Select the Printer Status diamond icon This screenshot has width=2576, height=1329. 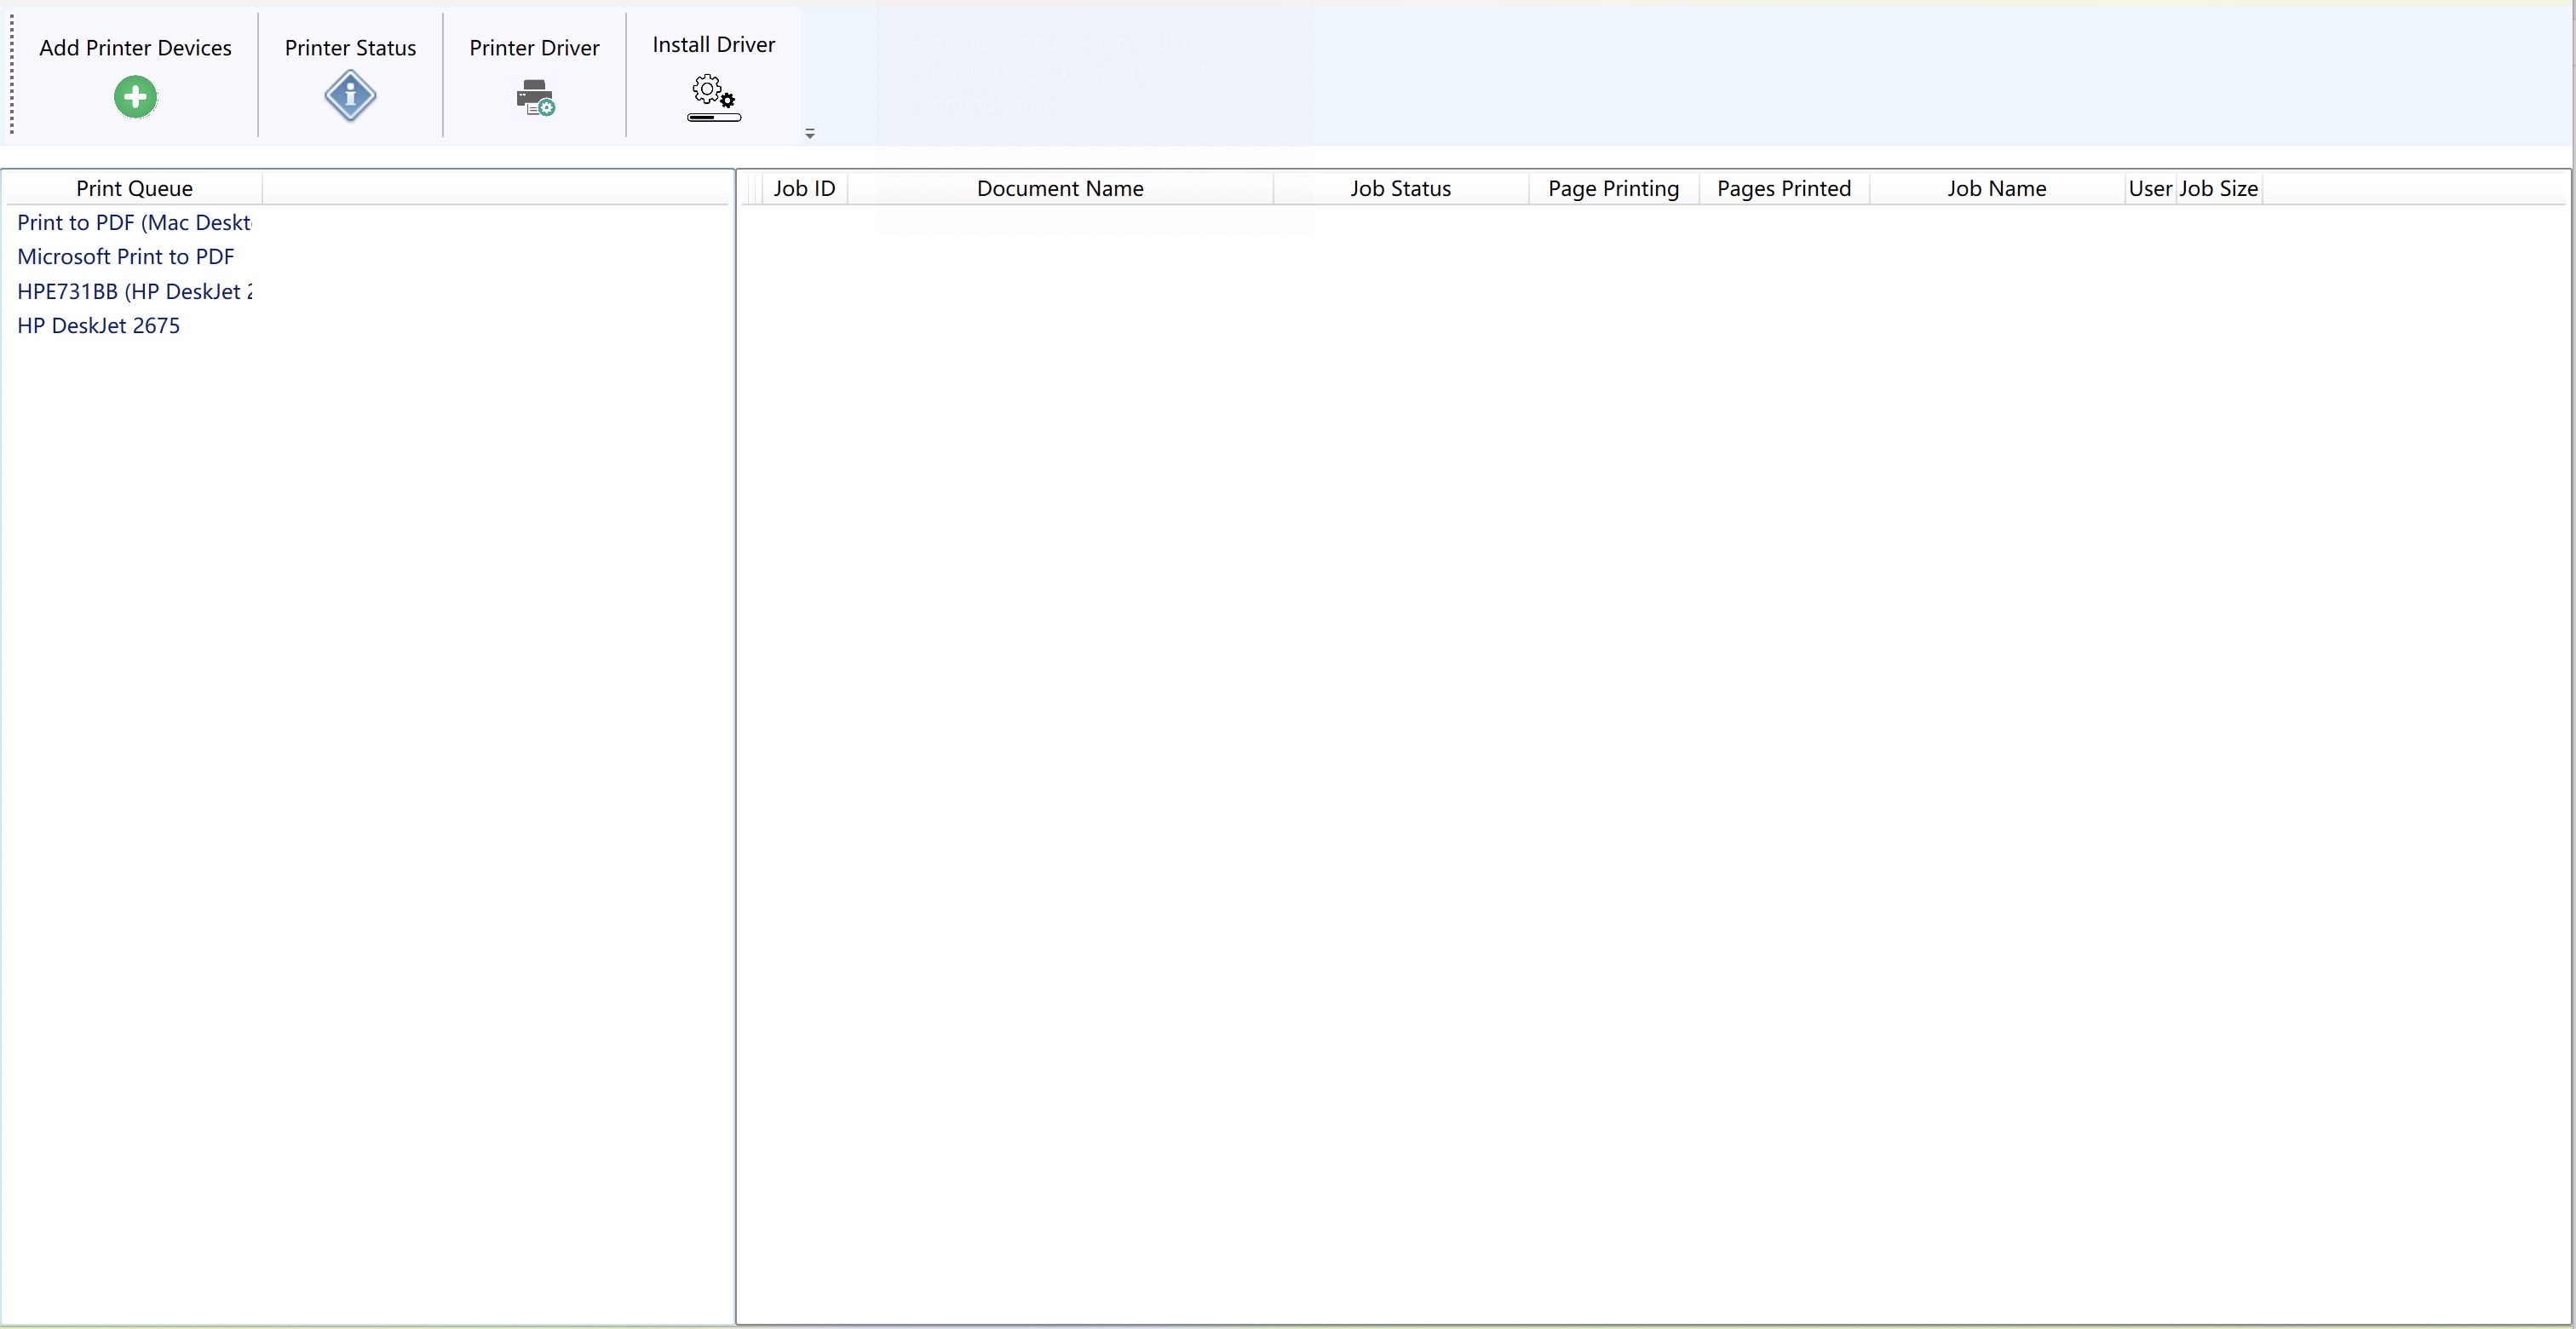pos(349,96)
